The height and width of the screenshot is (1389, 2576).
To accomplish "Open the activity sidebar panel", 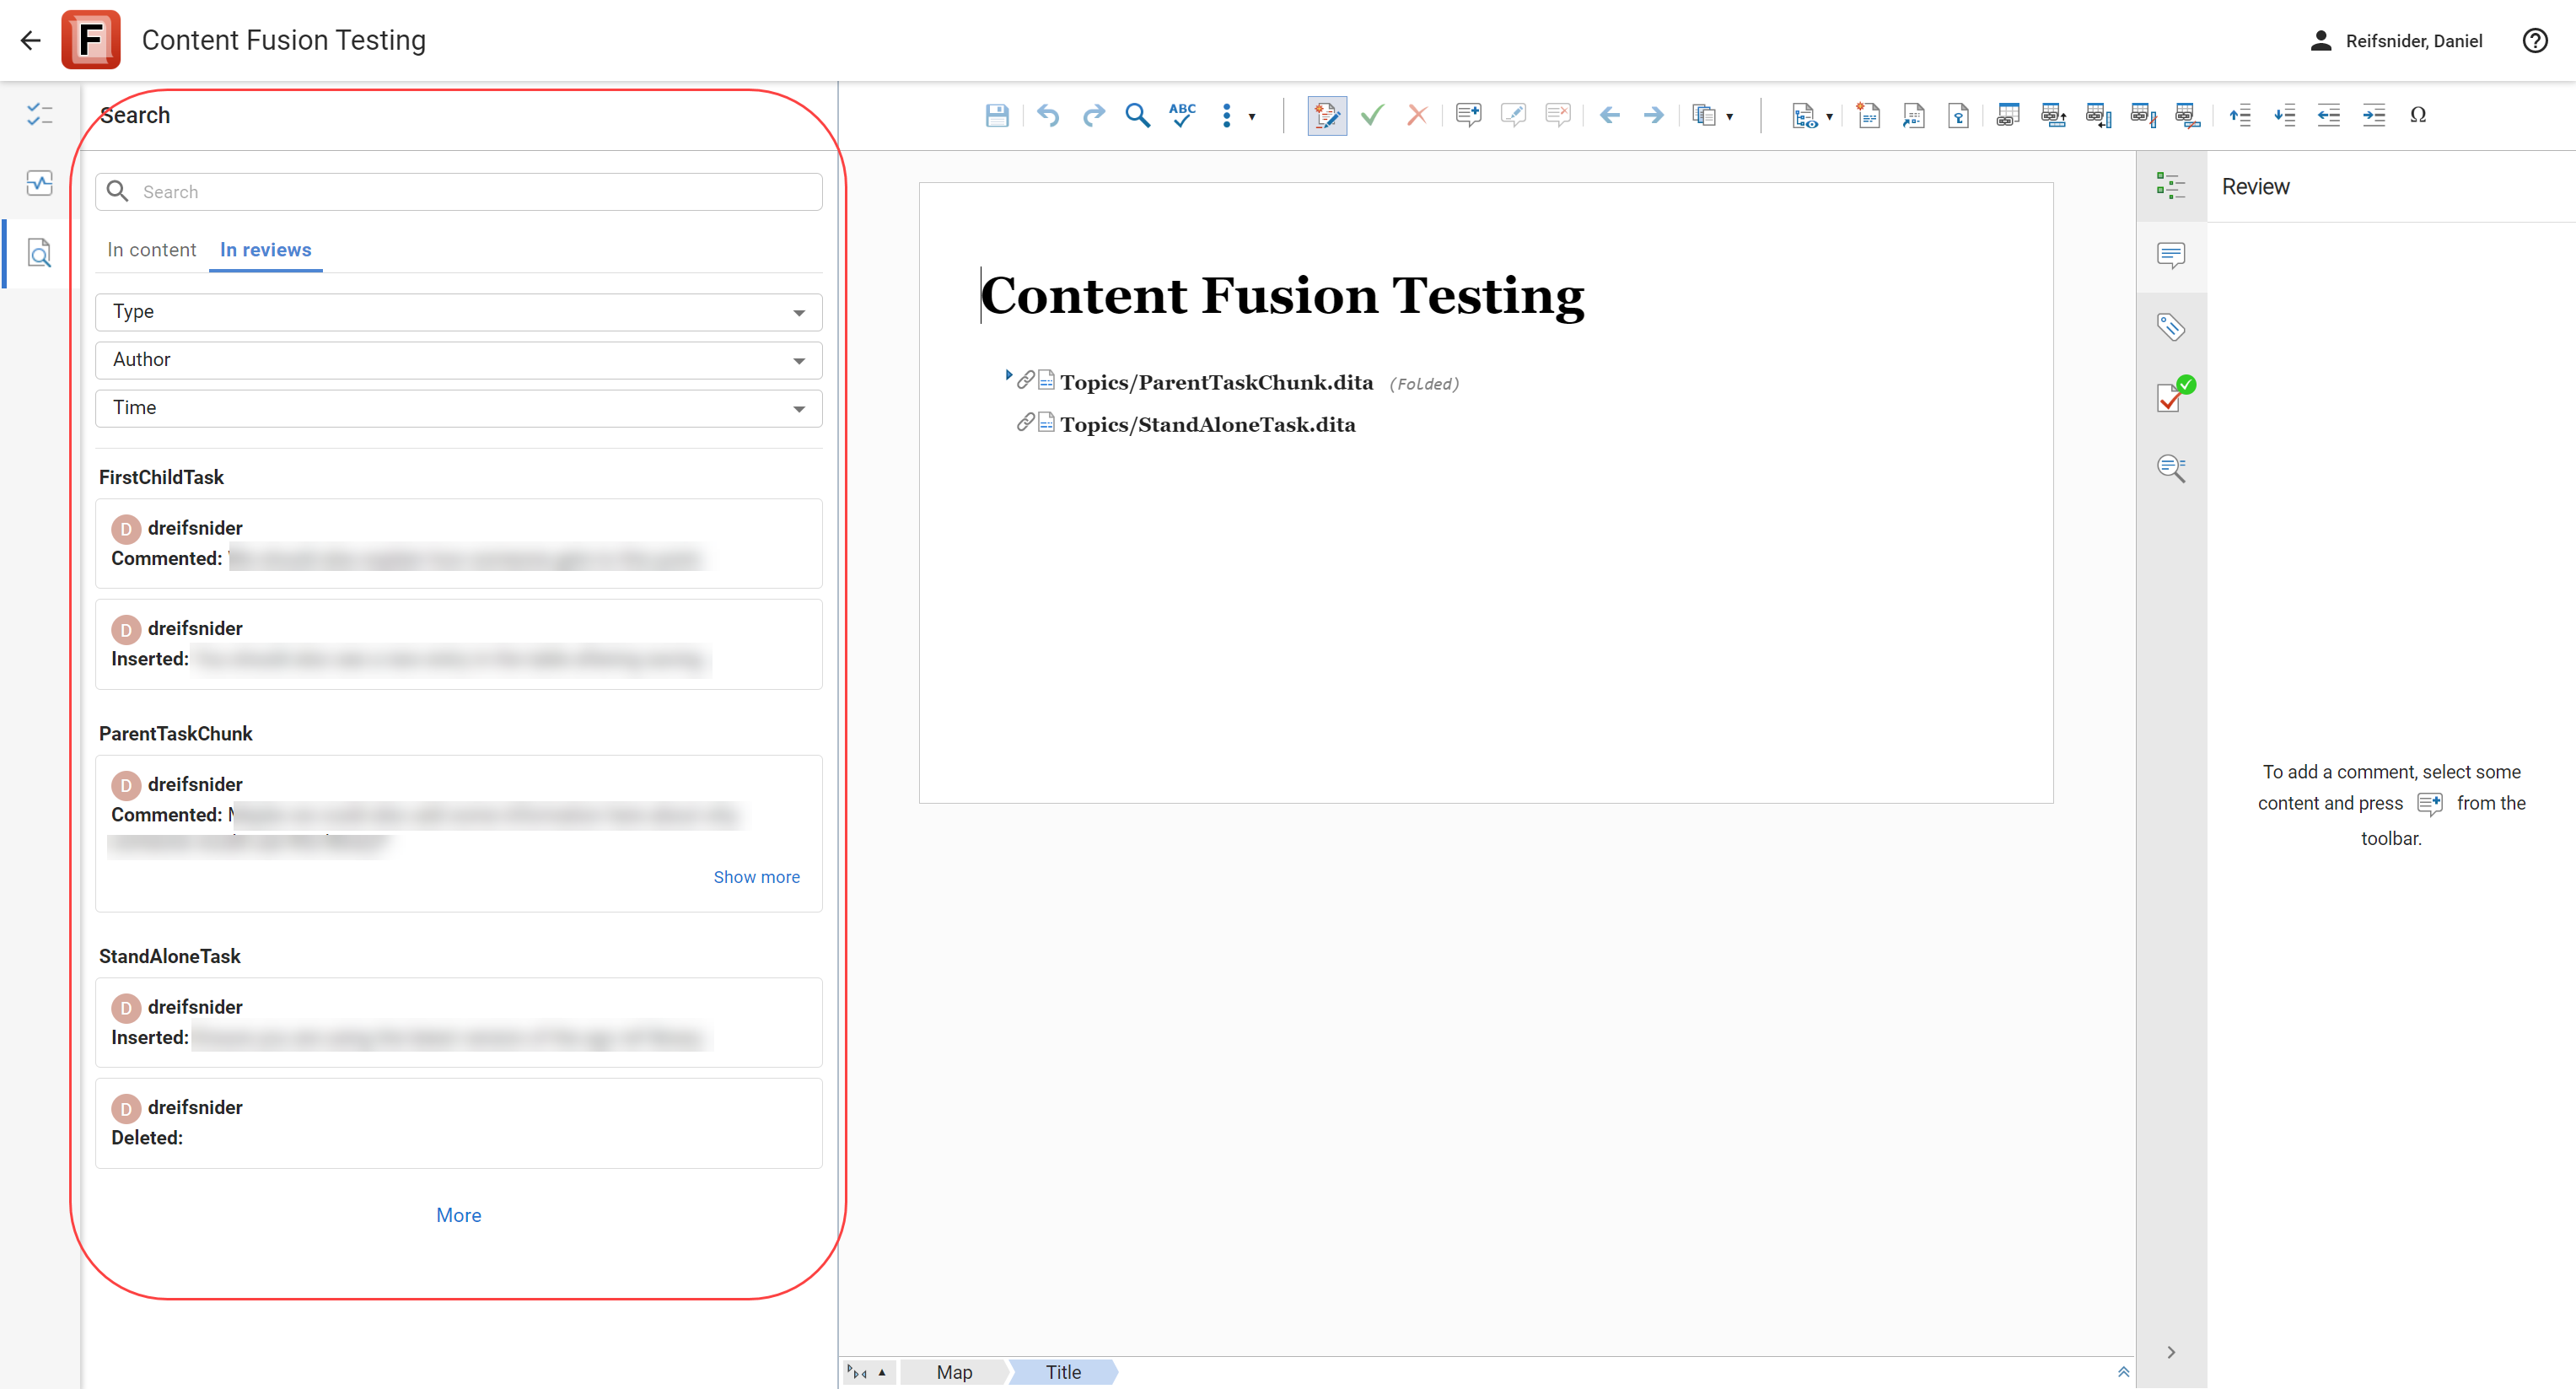I will [x=40, y=183].
